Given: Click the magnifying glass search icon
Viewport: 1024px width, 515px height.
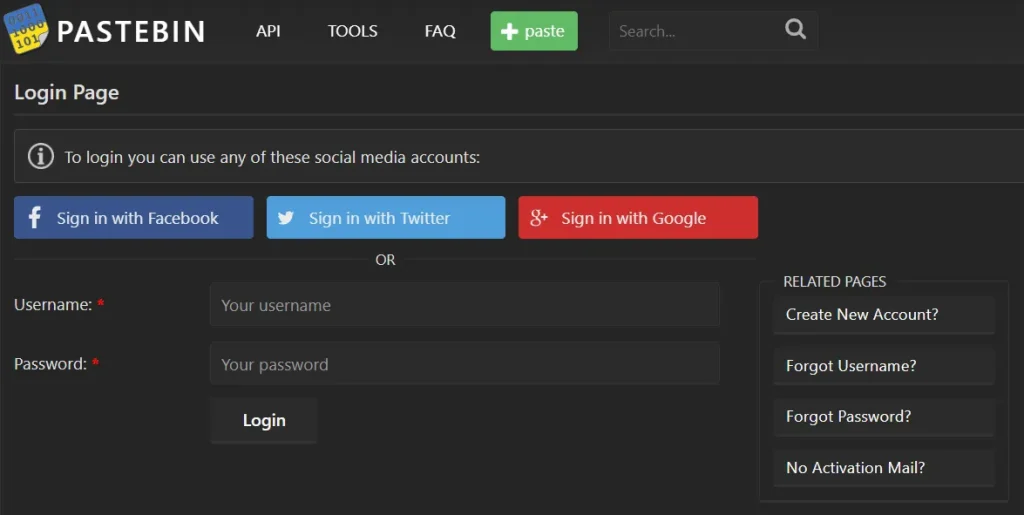Looking at the screenshot, I should 795,29.
